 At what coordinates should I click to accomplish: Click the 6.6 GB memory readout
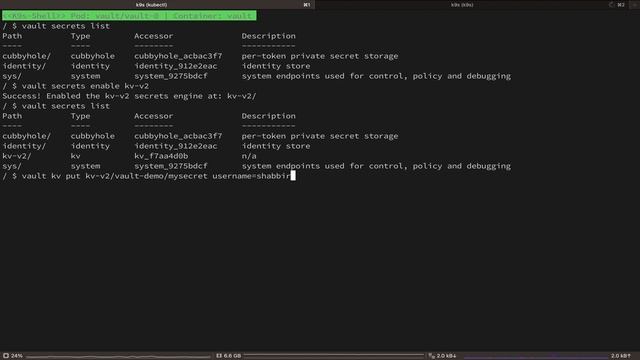232,356
